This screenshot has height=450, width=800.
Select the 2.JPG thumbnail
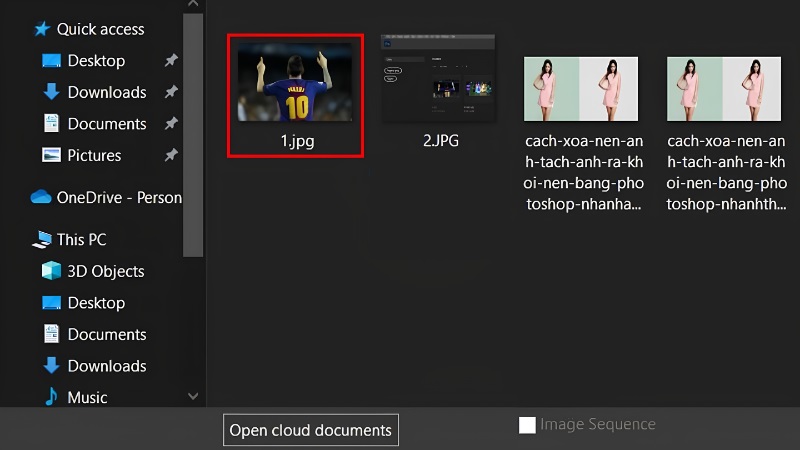pyautogui.click(x=438, y=78)
